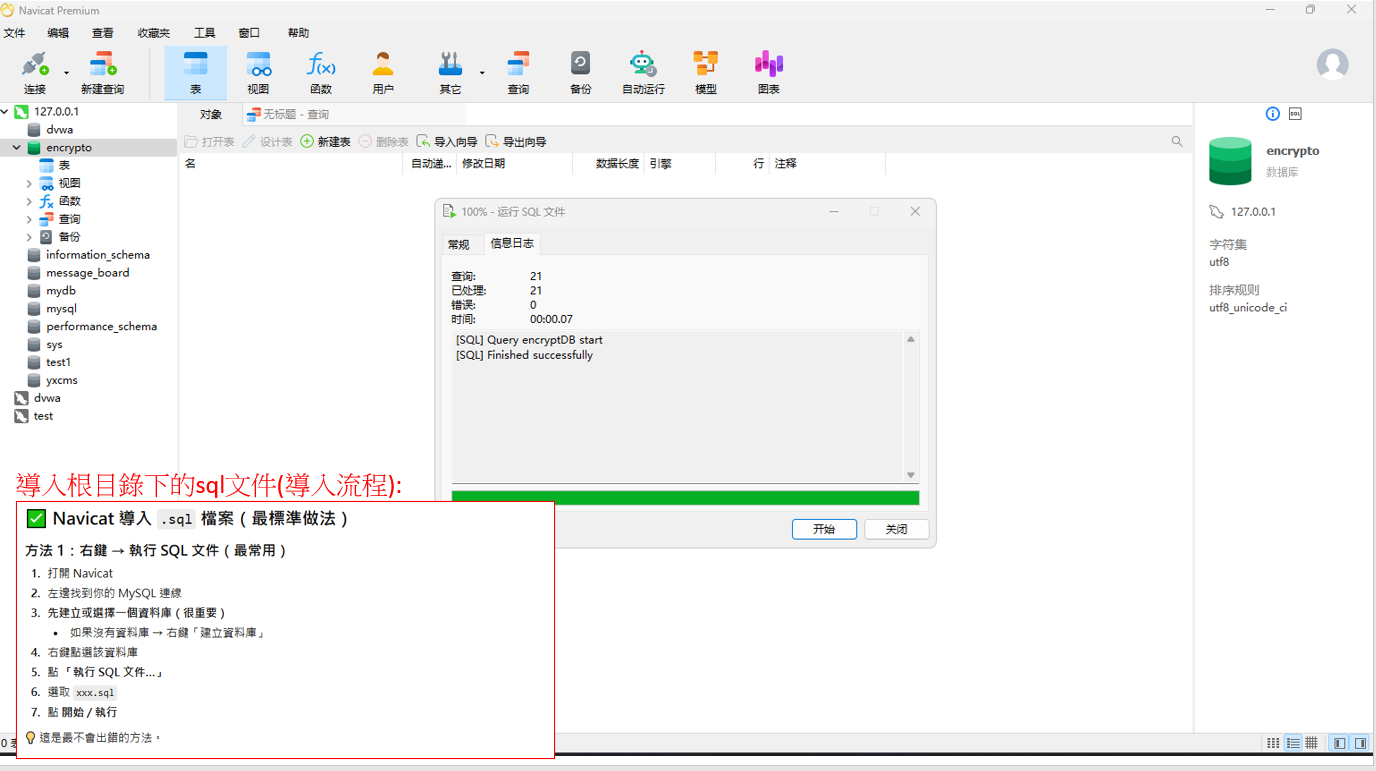Open the View (视图) toolbar icon
1376x771 pixels.
(258, 73)
